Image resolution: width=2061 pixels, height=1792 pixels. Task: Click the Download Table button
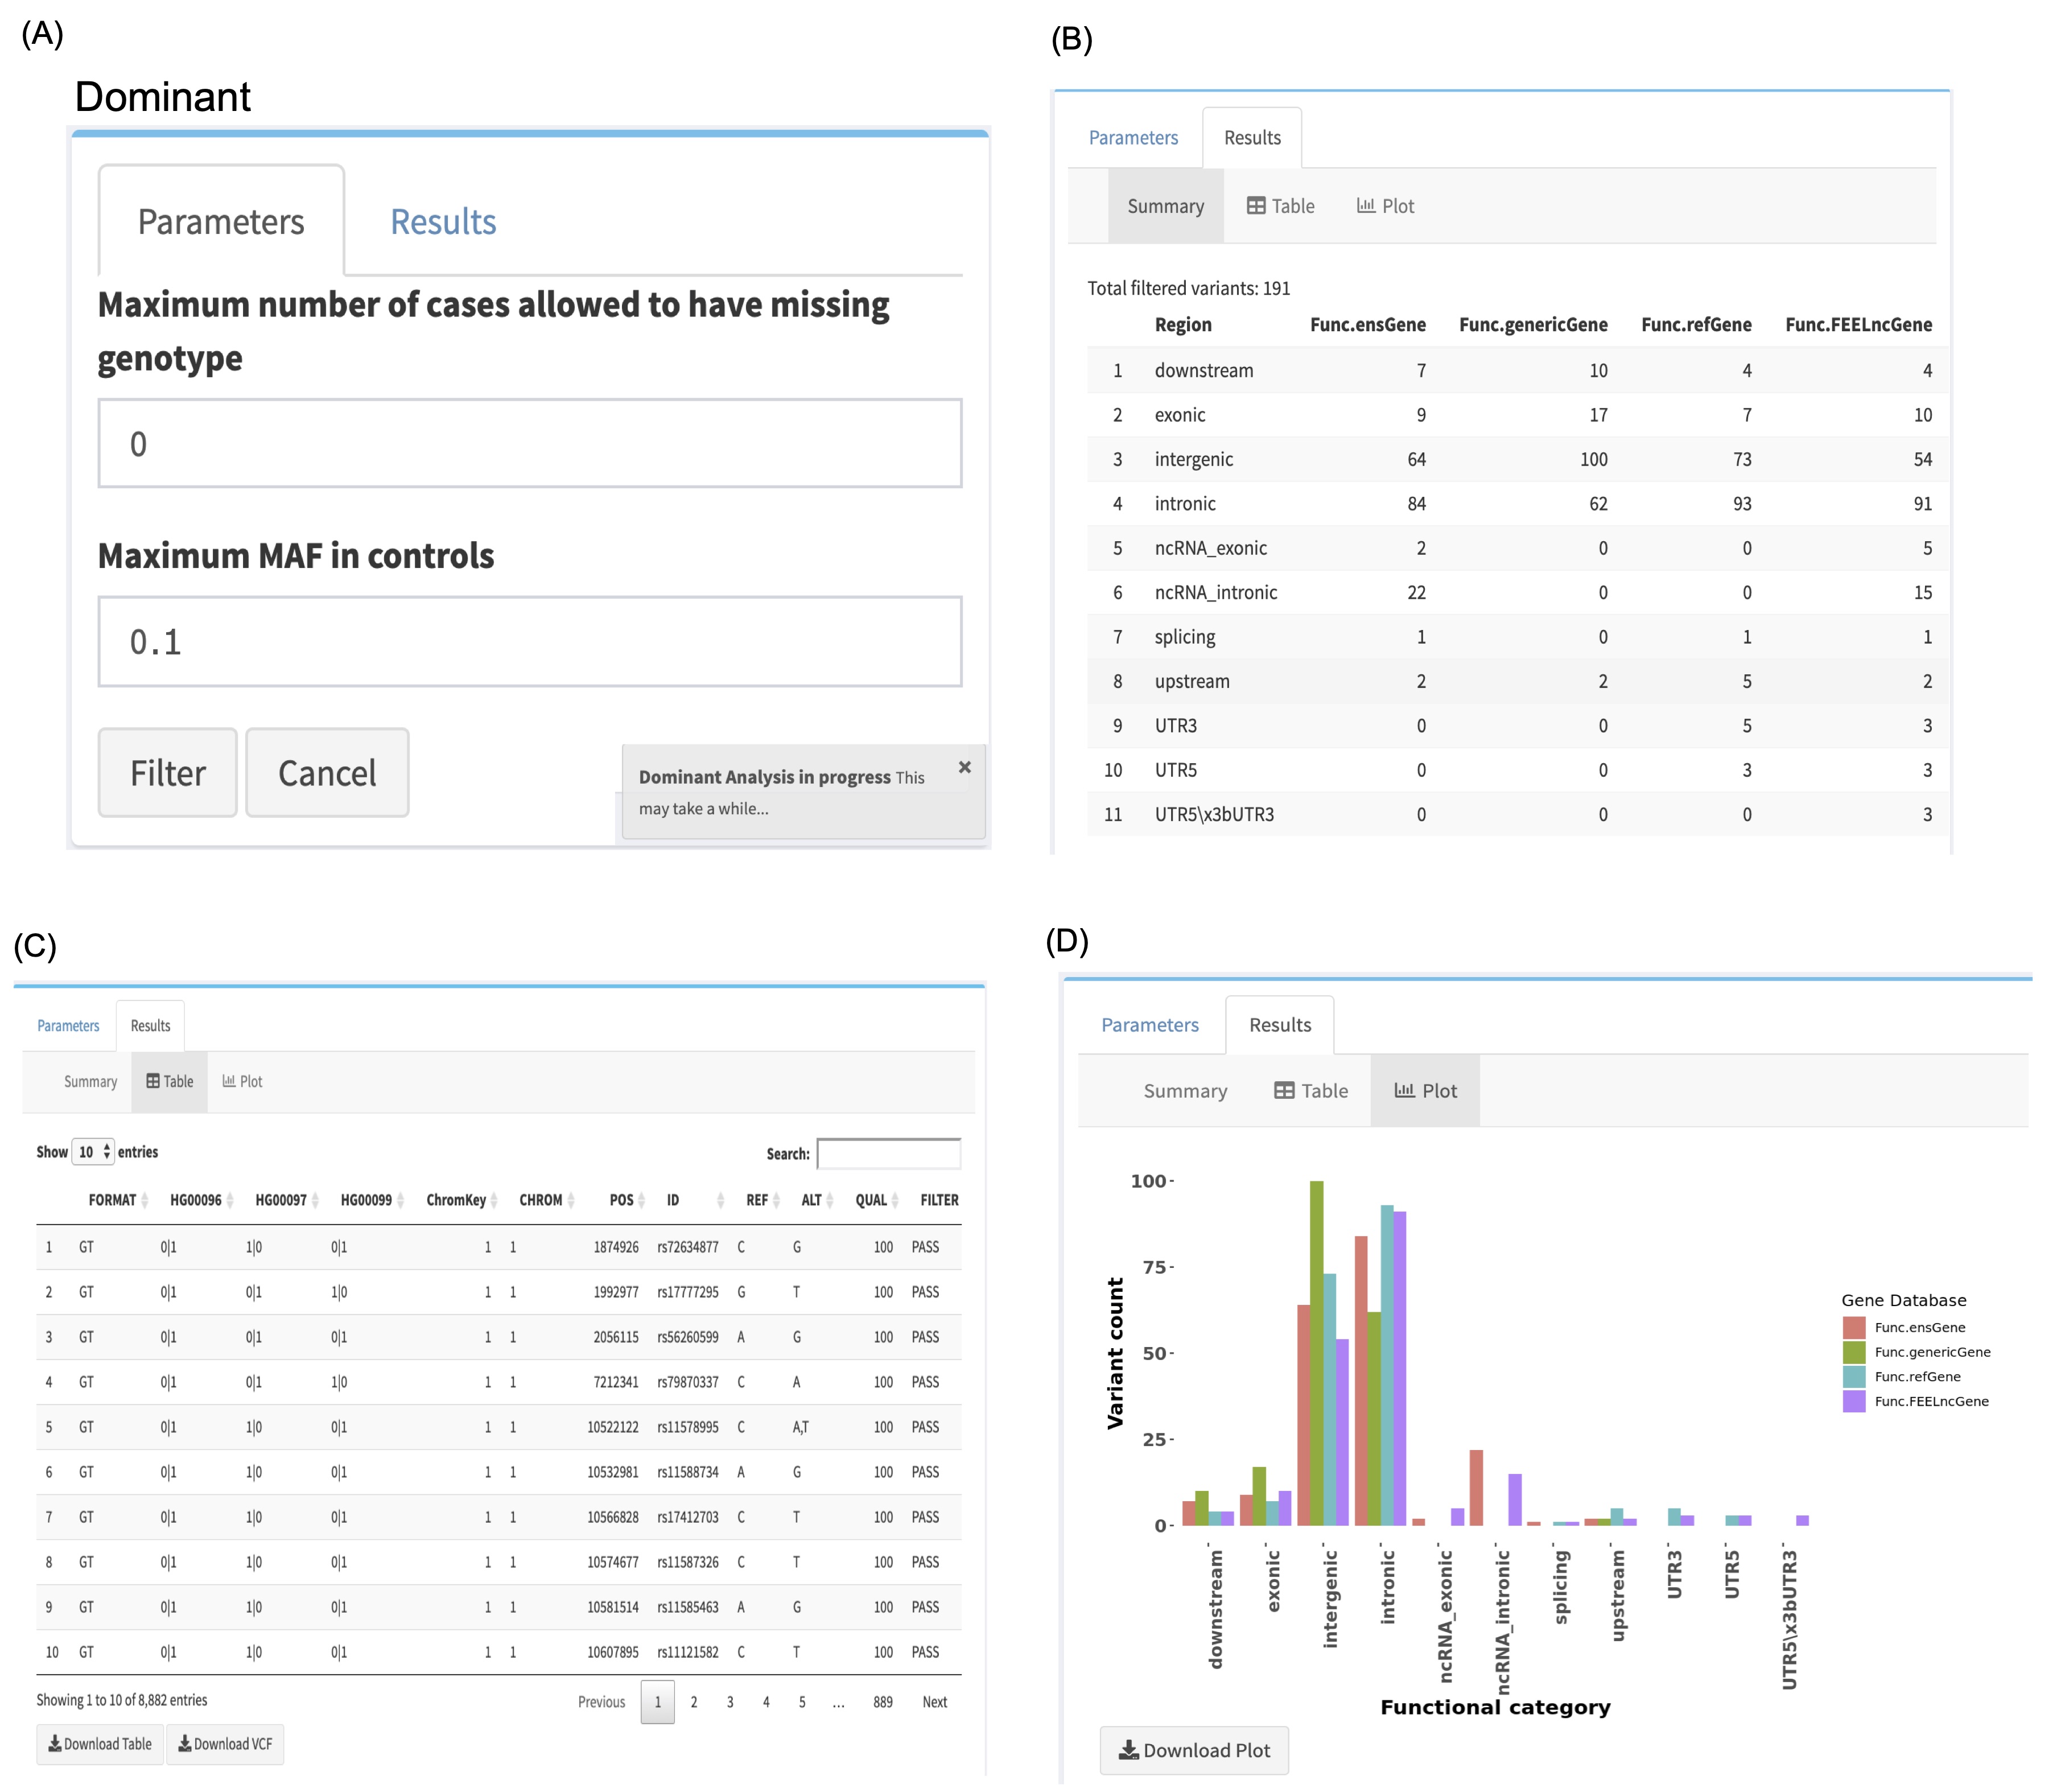(x=100, y=1744)
